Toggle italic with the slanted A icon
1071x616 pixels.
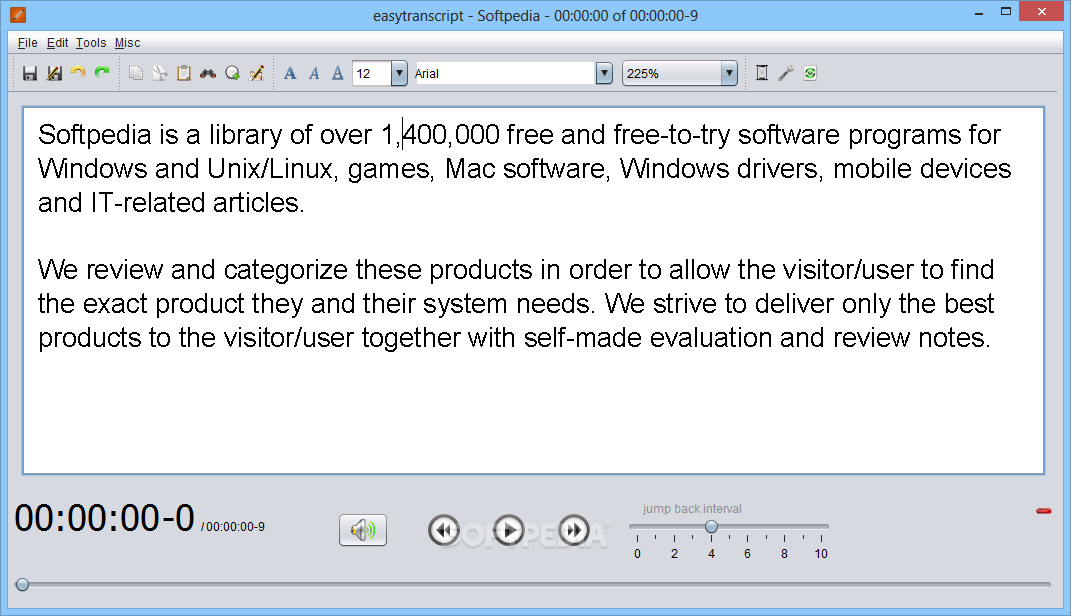pyautogui.click(x=314, y=73)
